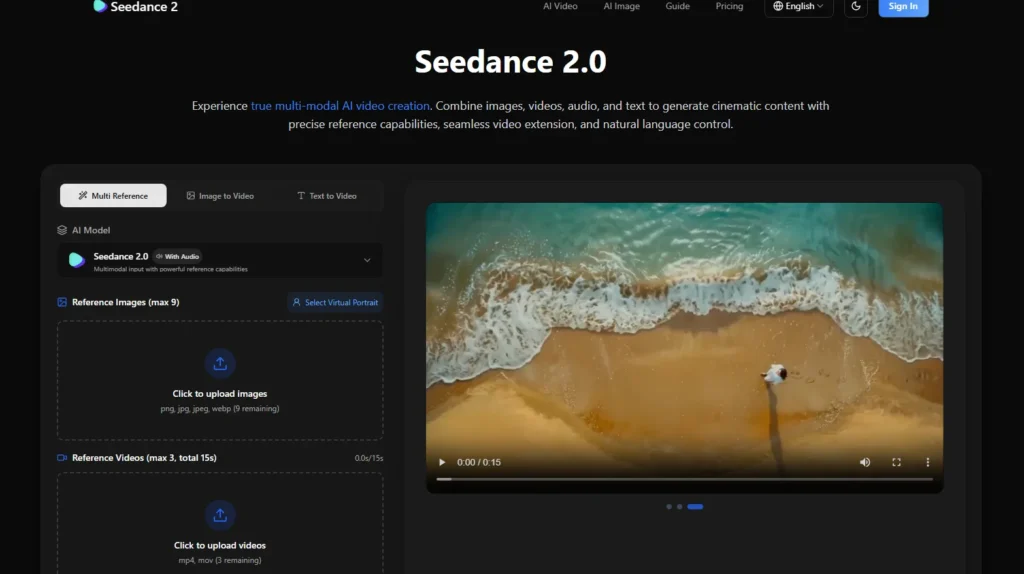Viewport: 1024px width, 574px height.
Task: Switch to Text to Video tab
Action: point(327,195)
